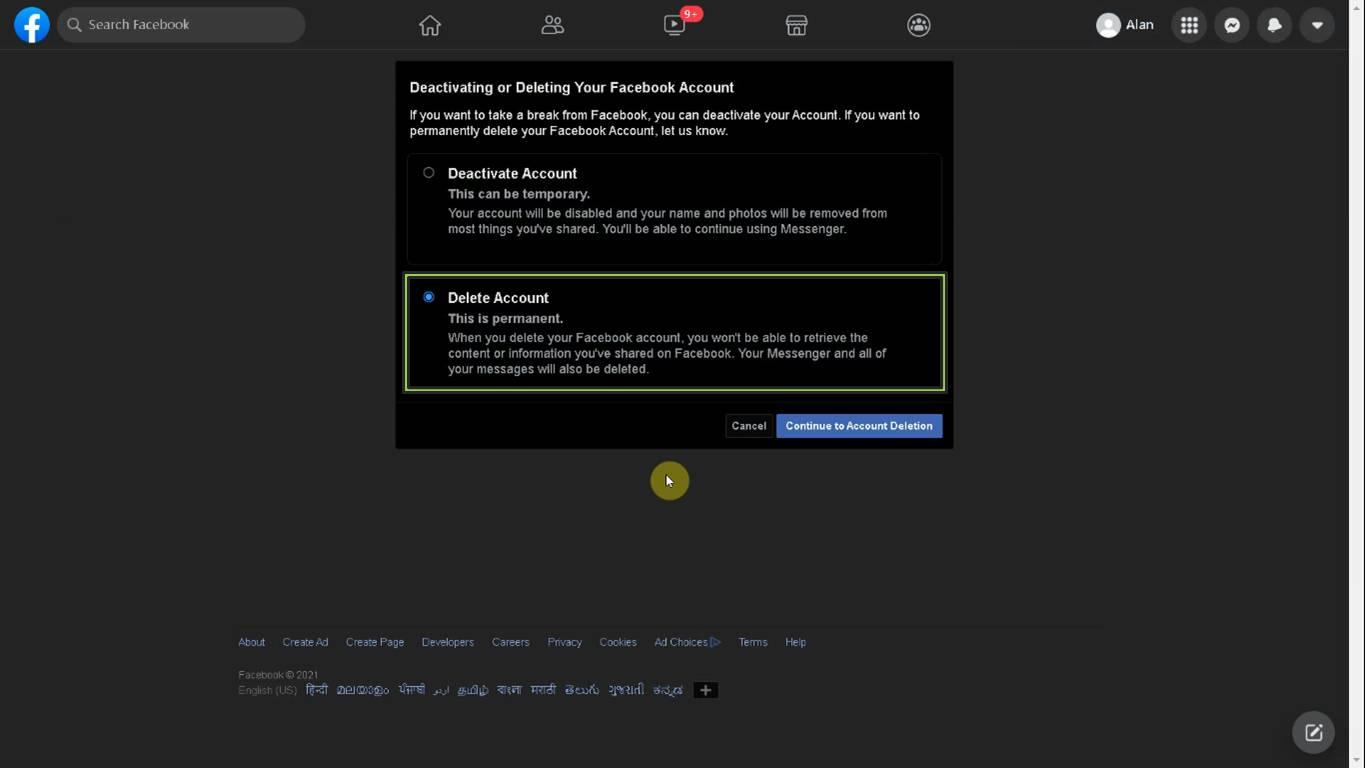Image resolution: width=1365 pixels, height=768 pixels.
Task: Open the Help footer link
Action: tap(796, 642)
